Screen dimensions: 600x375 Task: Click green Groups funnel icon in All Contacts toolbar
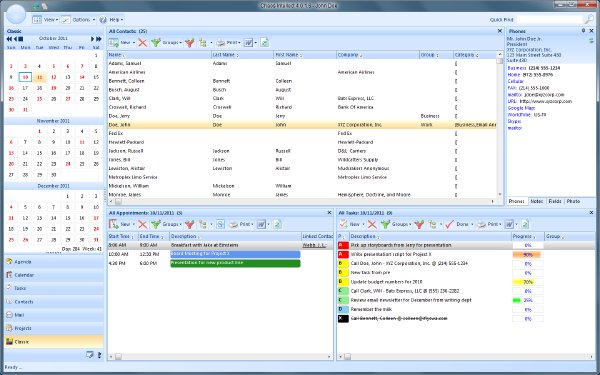pos(156,42)
